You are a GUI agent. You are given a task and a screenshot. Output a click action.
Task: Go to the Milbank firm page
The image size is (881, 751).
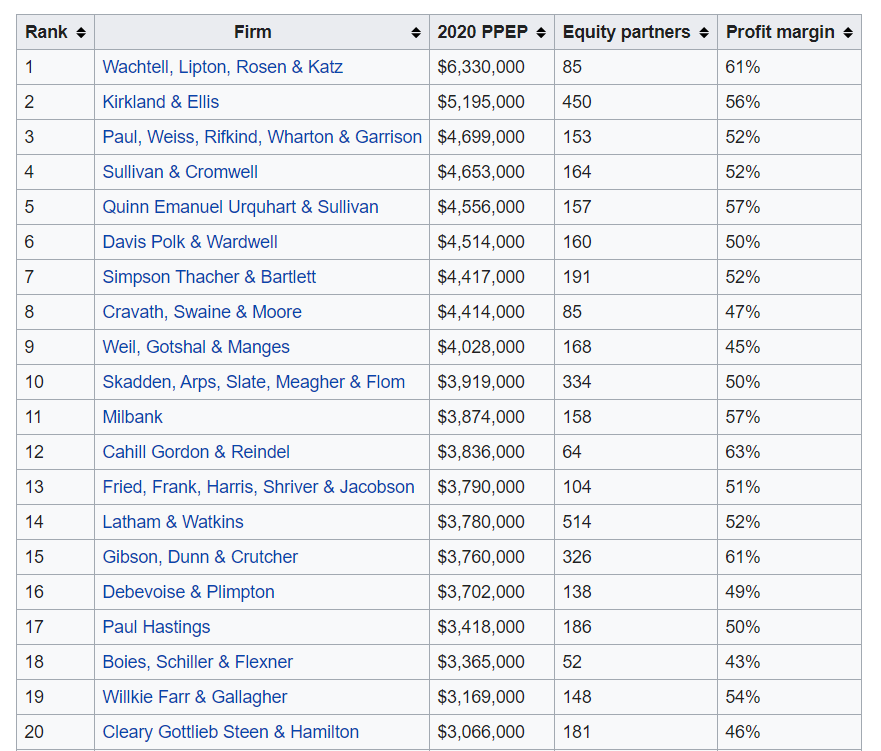(x=132, y=417)
